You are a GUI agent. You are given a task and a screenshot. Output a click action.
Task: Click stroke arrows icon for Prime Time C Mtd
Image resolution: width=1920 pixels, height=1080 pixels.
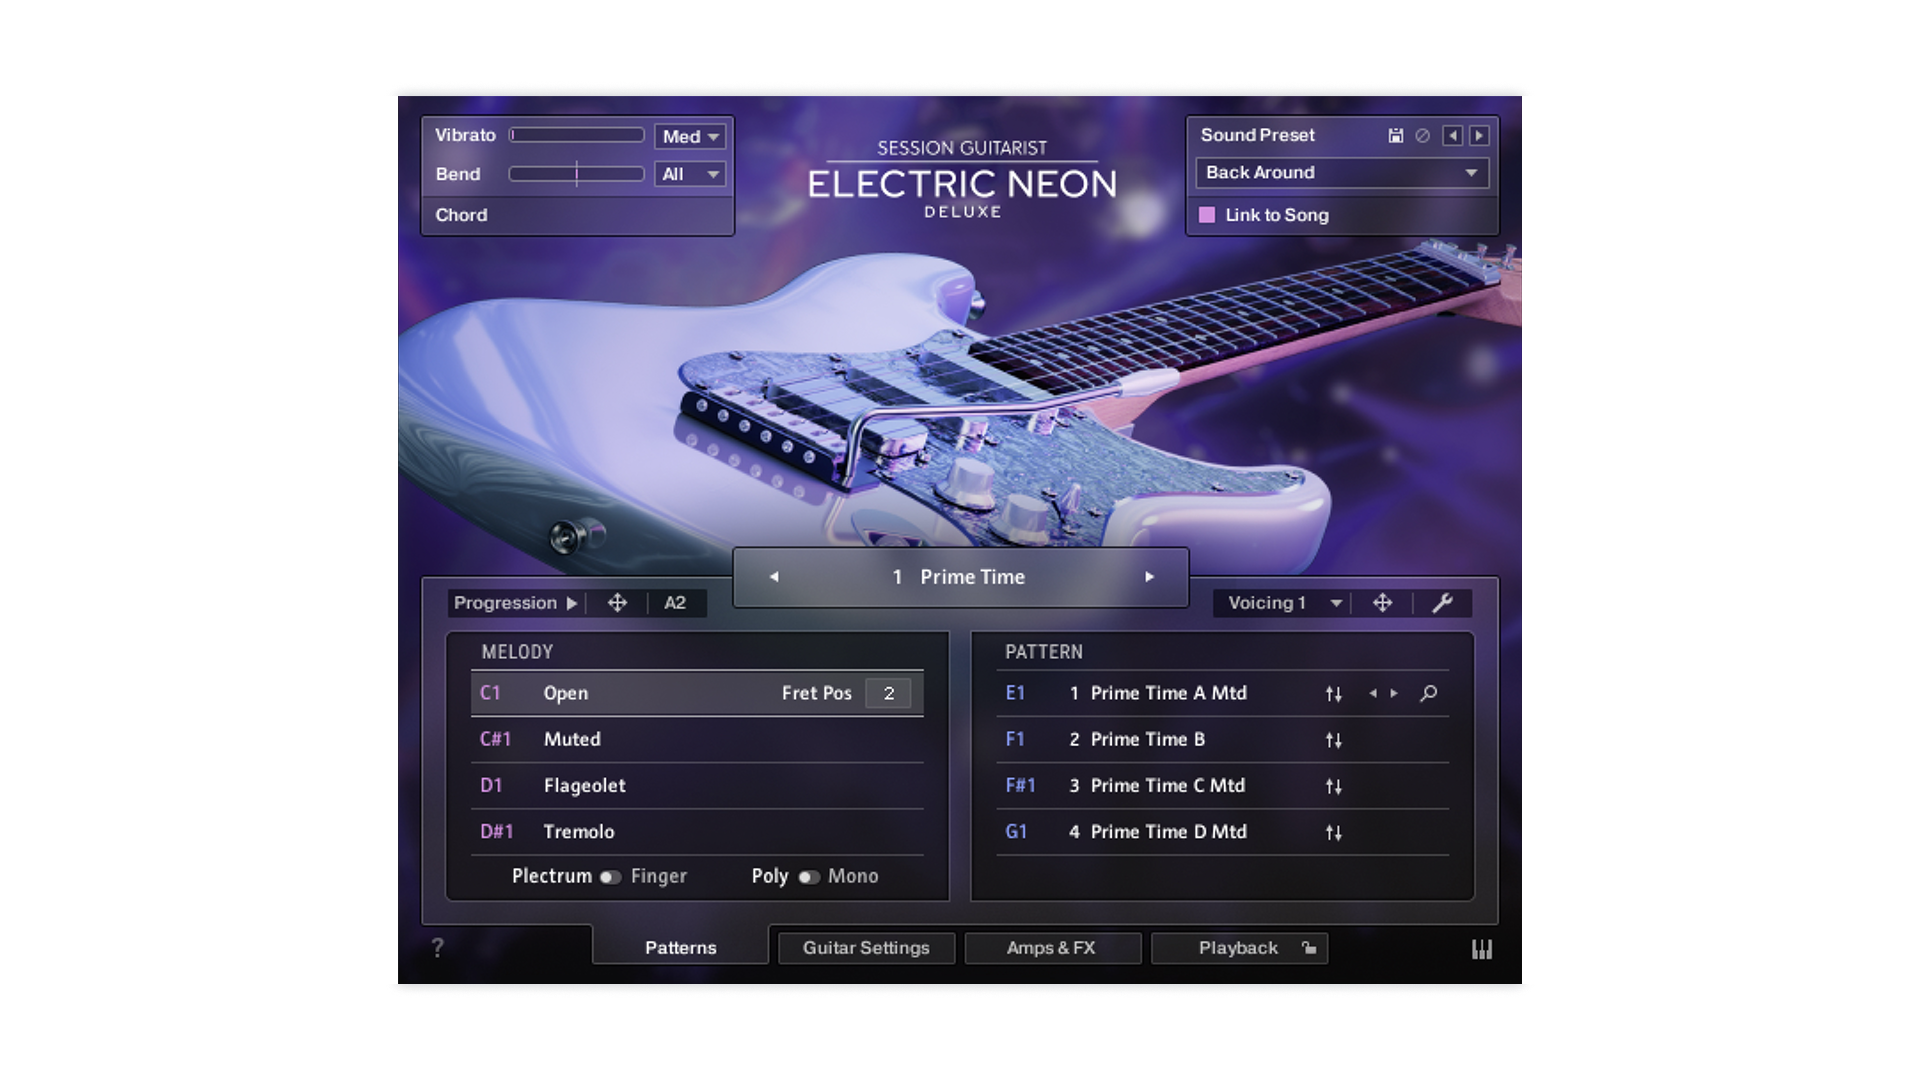coord(1334,786)
